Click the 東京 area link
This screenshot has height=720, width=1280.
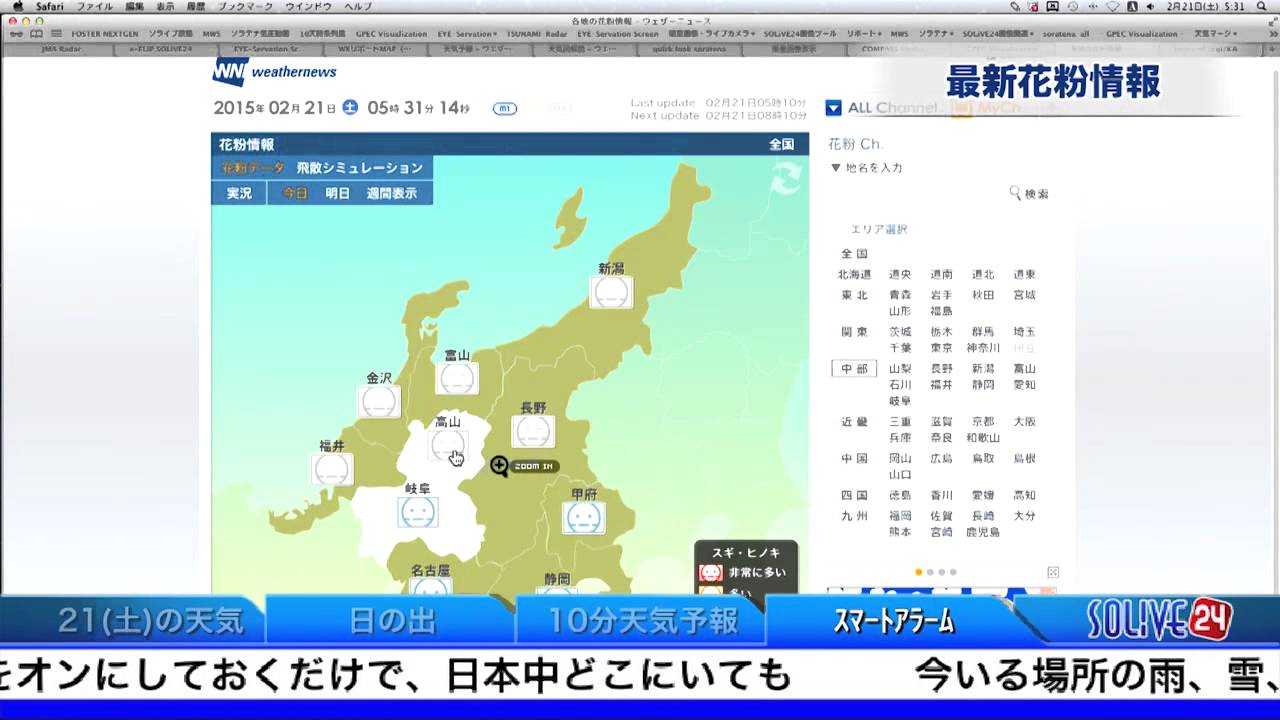(x=941, y=348)
